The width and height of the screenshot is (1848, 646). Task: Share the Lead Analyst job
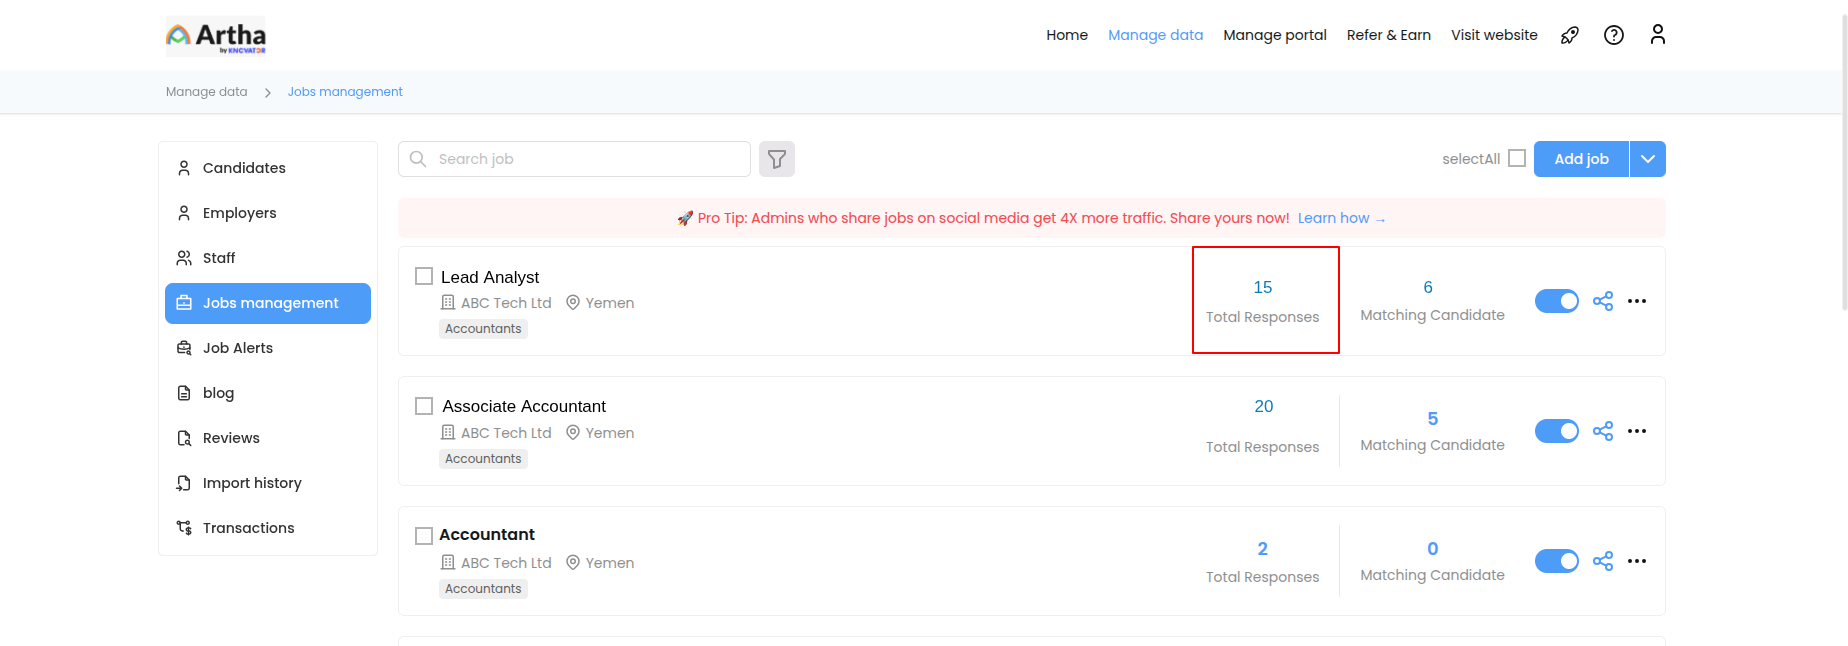tap(1603, 301)
